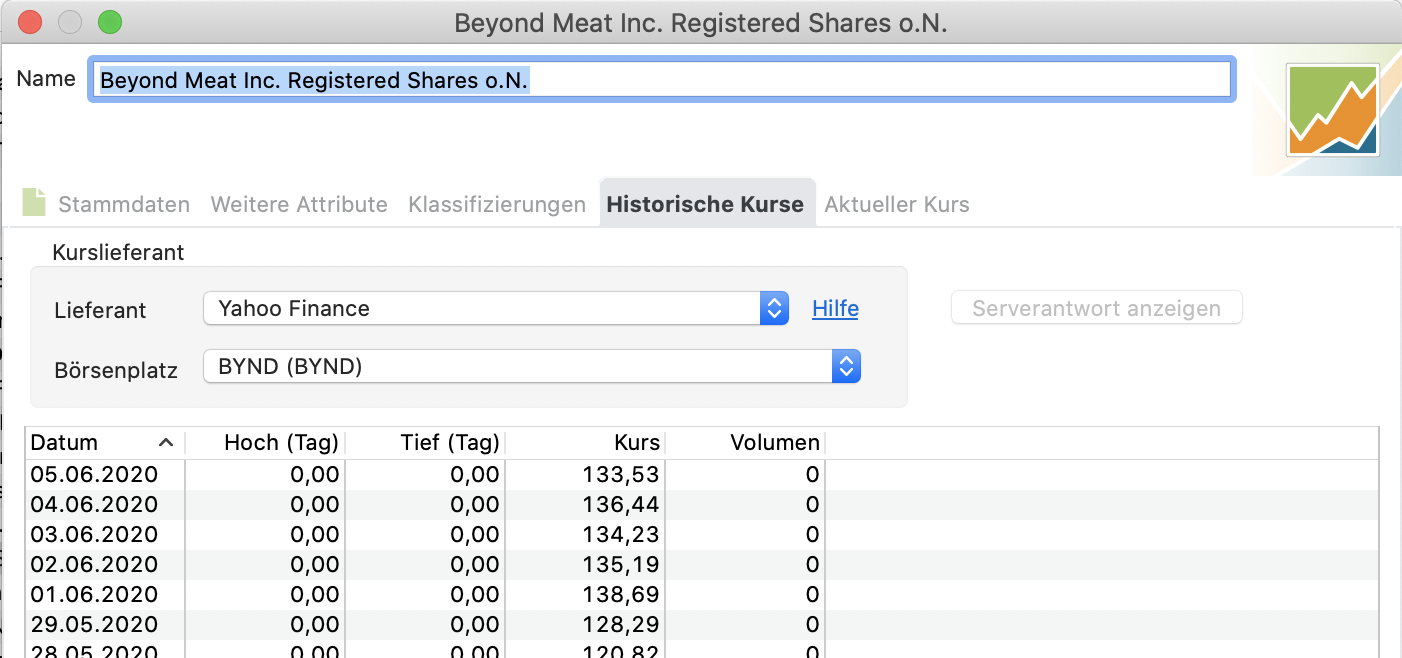Click the Hilfe link
The image size is (1402, 658).
pos(835,309)
